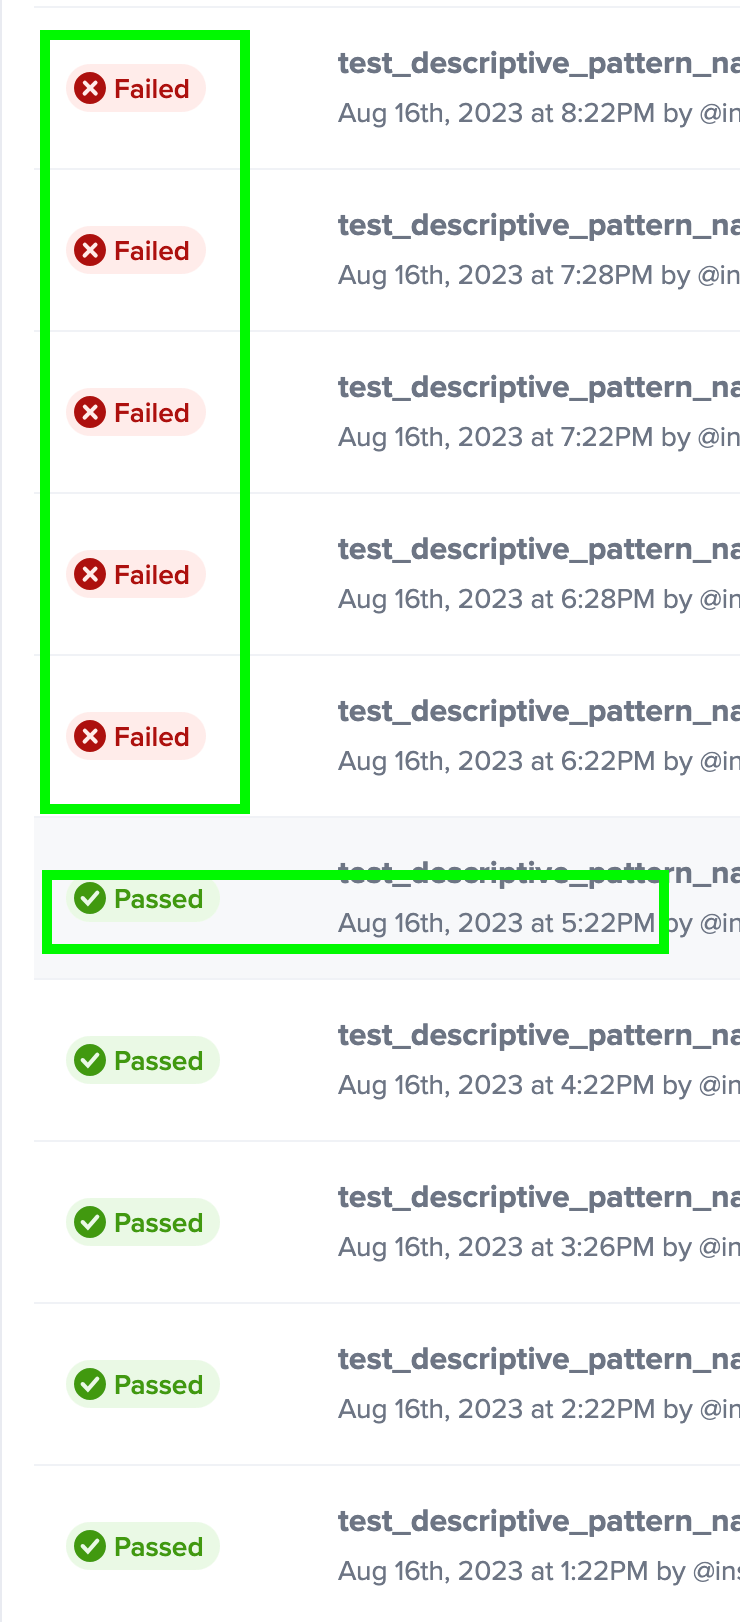This screenshot has width=740, height=1622.
Task: Click the red X icon on the 8:22PM run
Action: point(90,88)
